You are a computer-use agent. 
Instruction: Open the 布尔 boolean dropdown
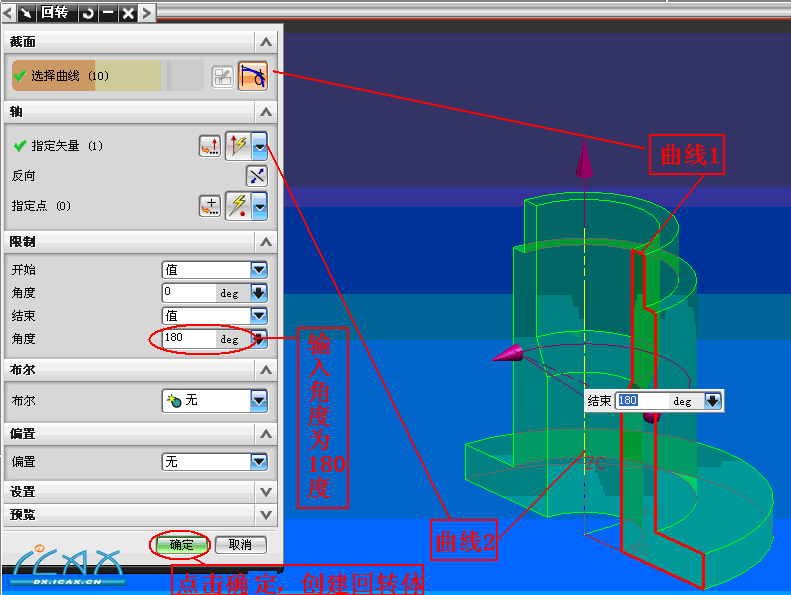[258, 400]
